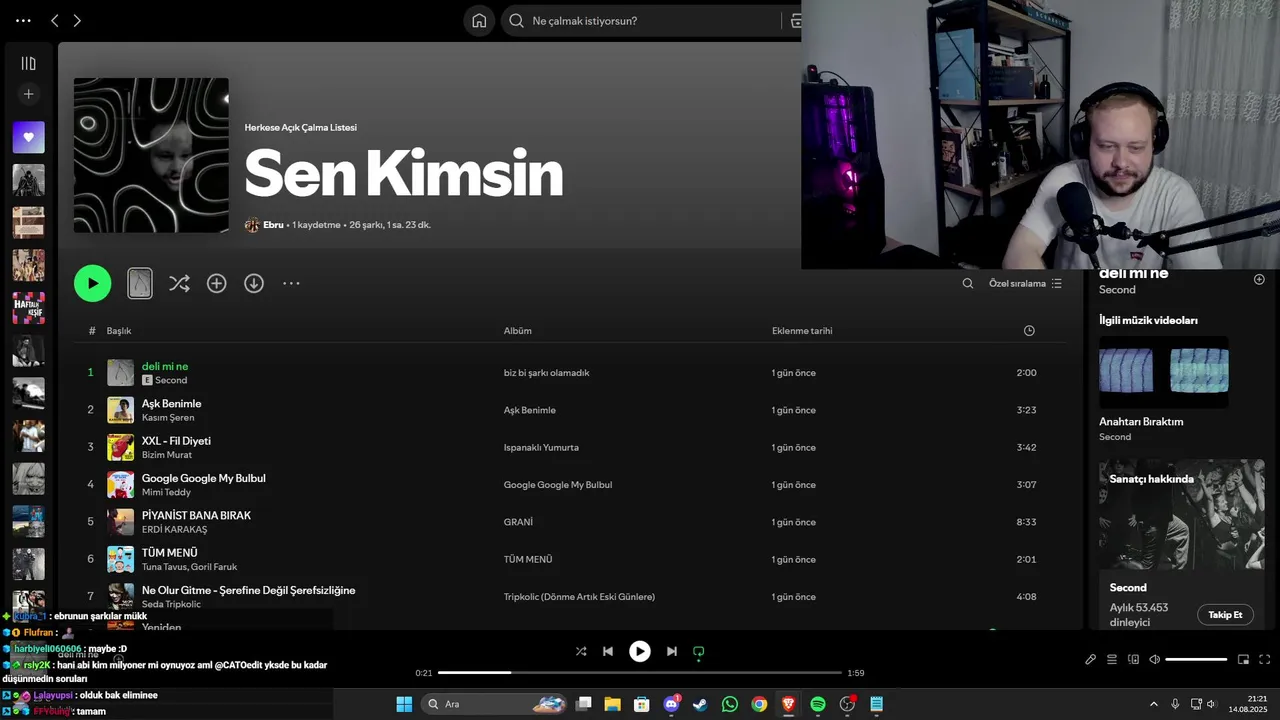Go back with the left arrow
1280x720 pixels.
[55, 20]
